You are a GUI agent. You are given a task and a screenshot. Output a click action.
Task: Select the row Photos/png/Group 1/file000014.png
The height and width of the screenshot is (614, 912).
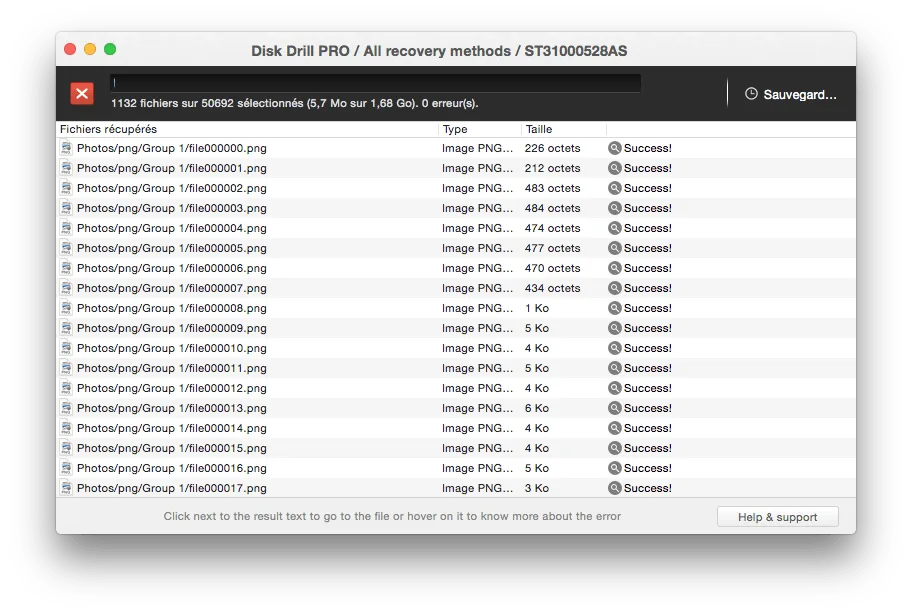tap(456, 429)
